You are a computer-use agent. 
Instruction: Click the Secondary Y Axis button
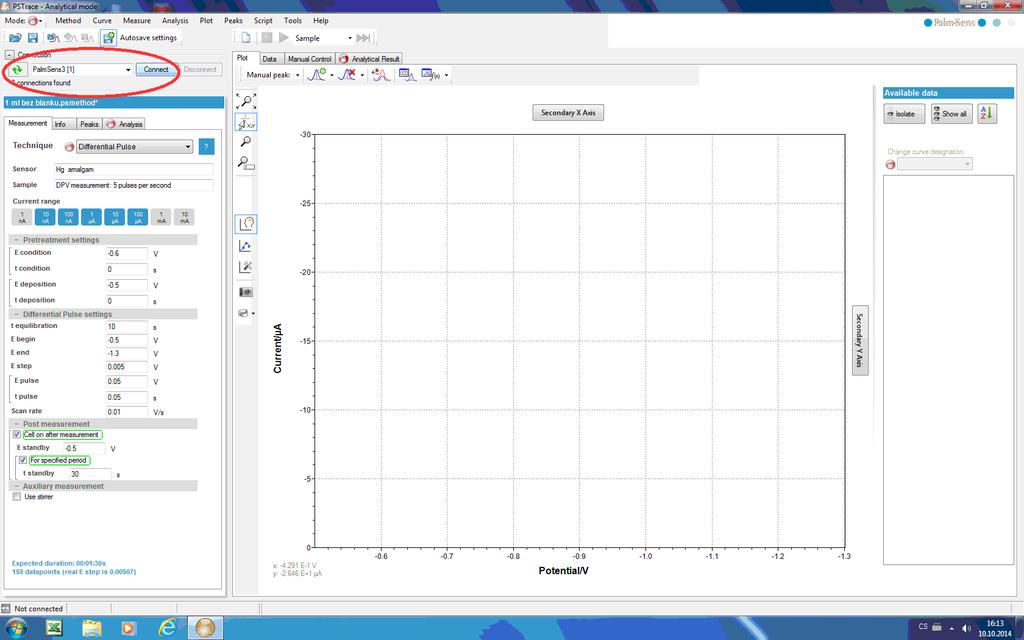point(860,340)
